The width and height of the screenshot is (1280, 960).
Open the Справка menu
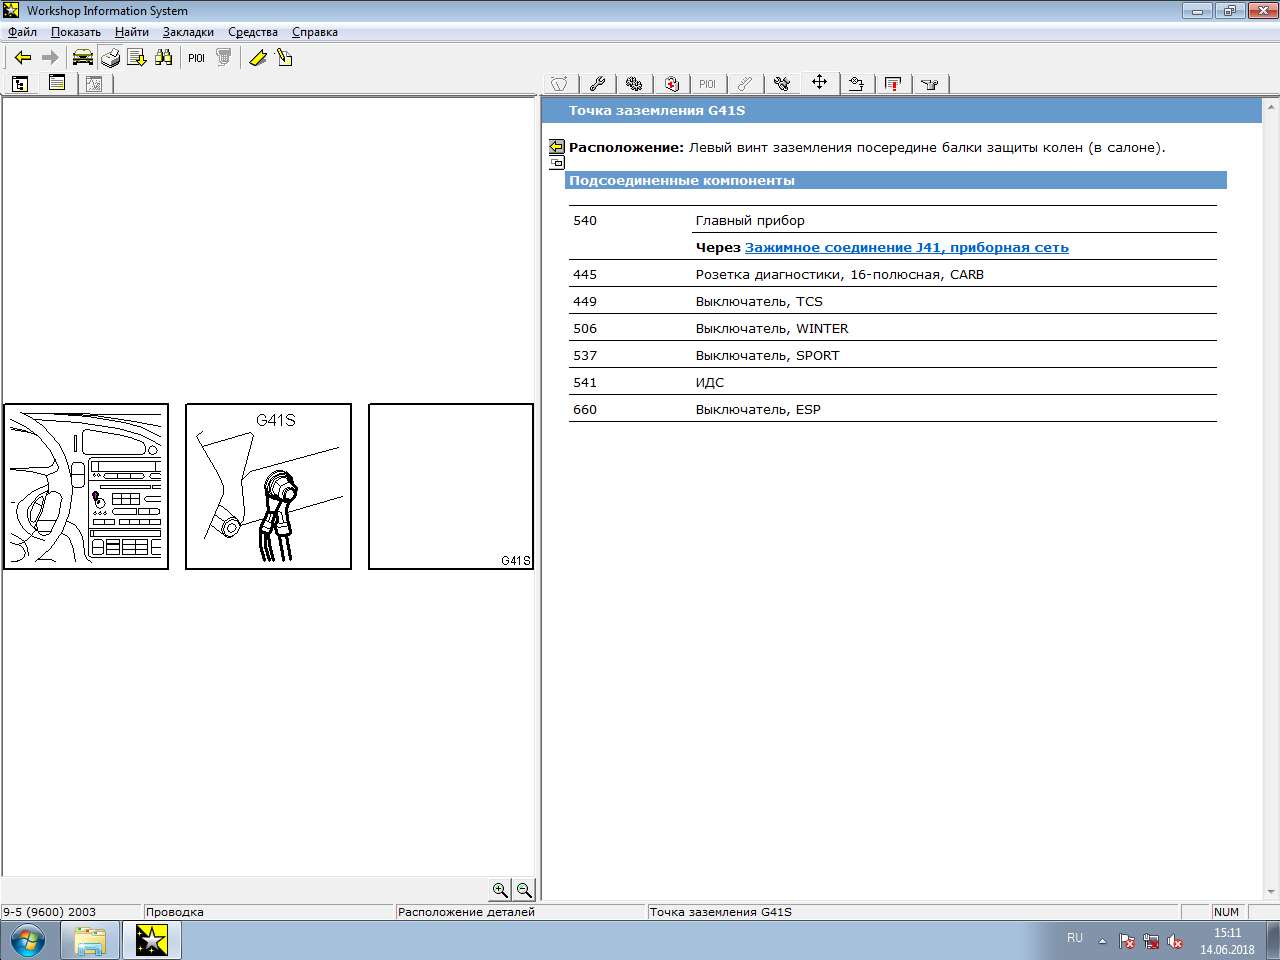click(x=314, y=32)
